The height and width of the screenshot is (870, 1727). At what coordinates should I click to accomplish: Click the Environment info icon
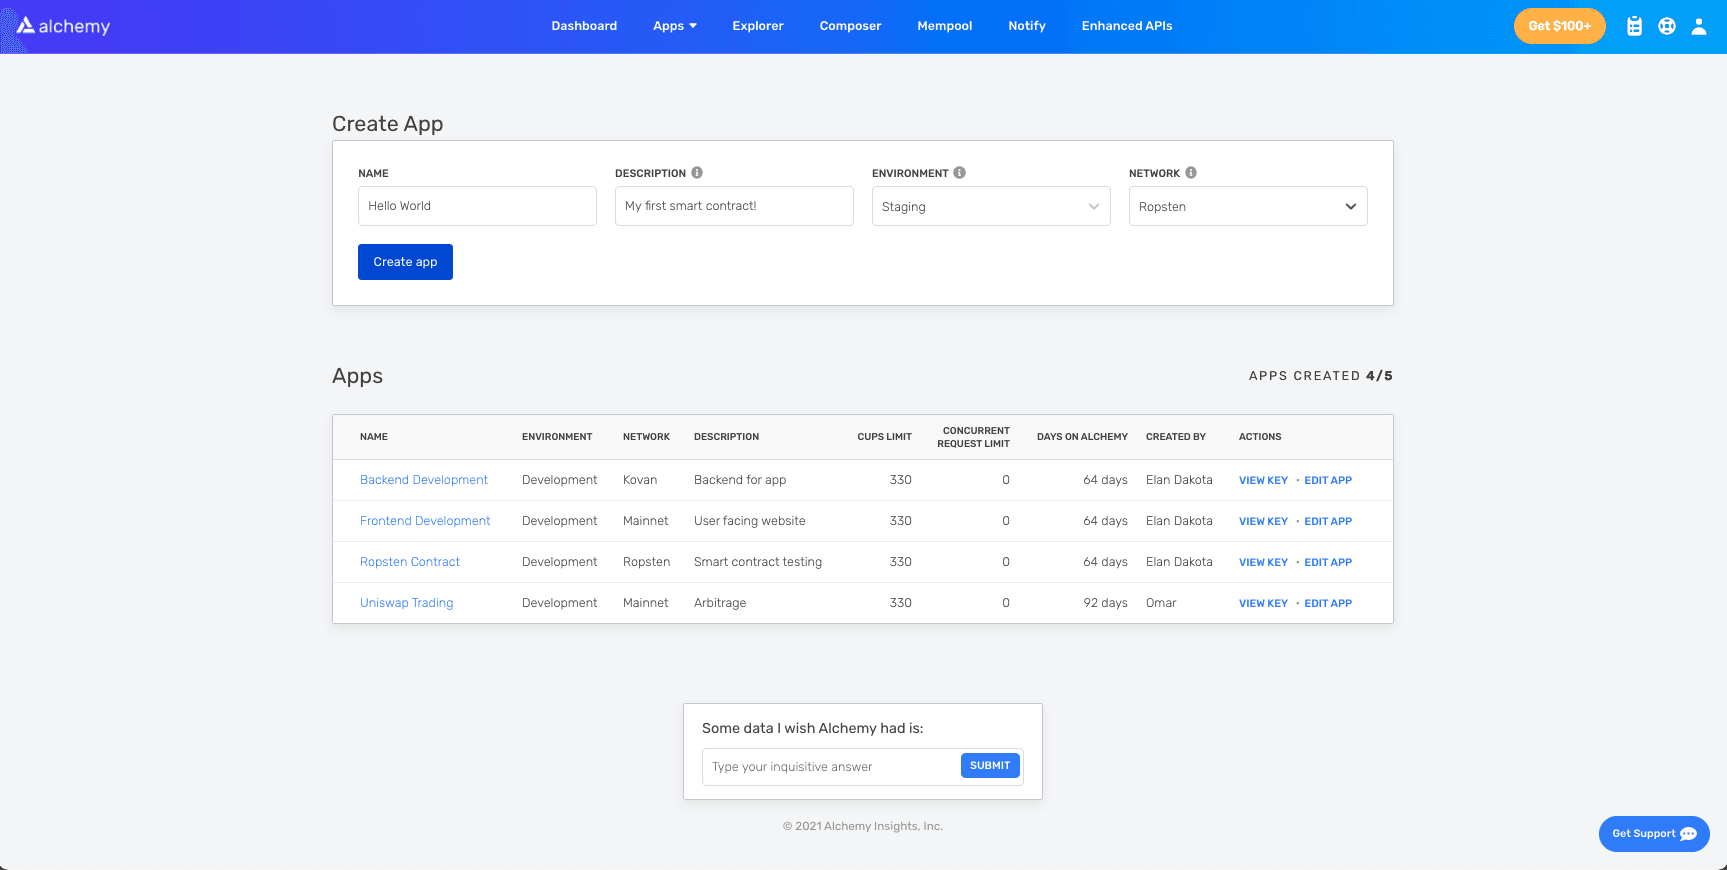point(959,172)
